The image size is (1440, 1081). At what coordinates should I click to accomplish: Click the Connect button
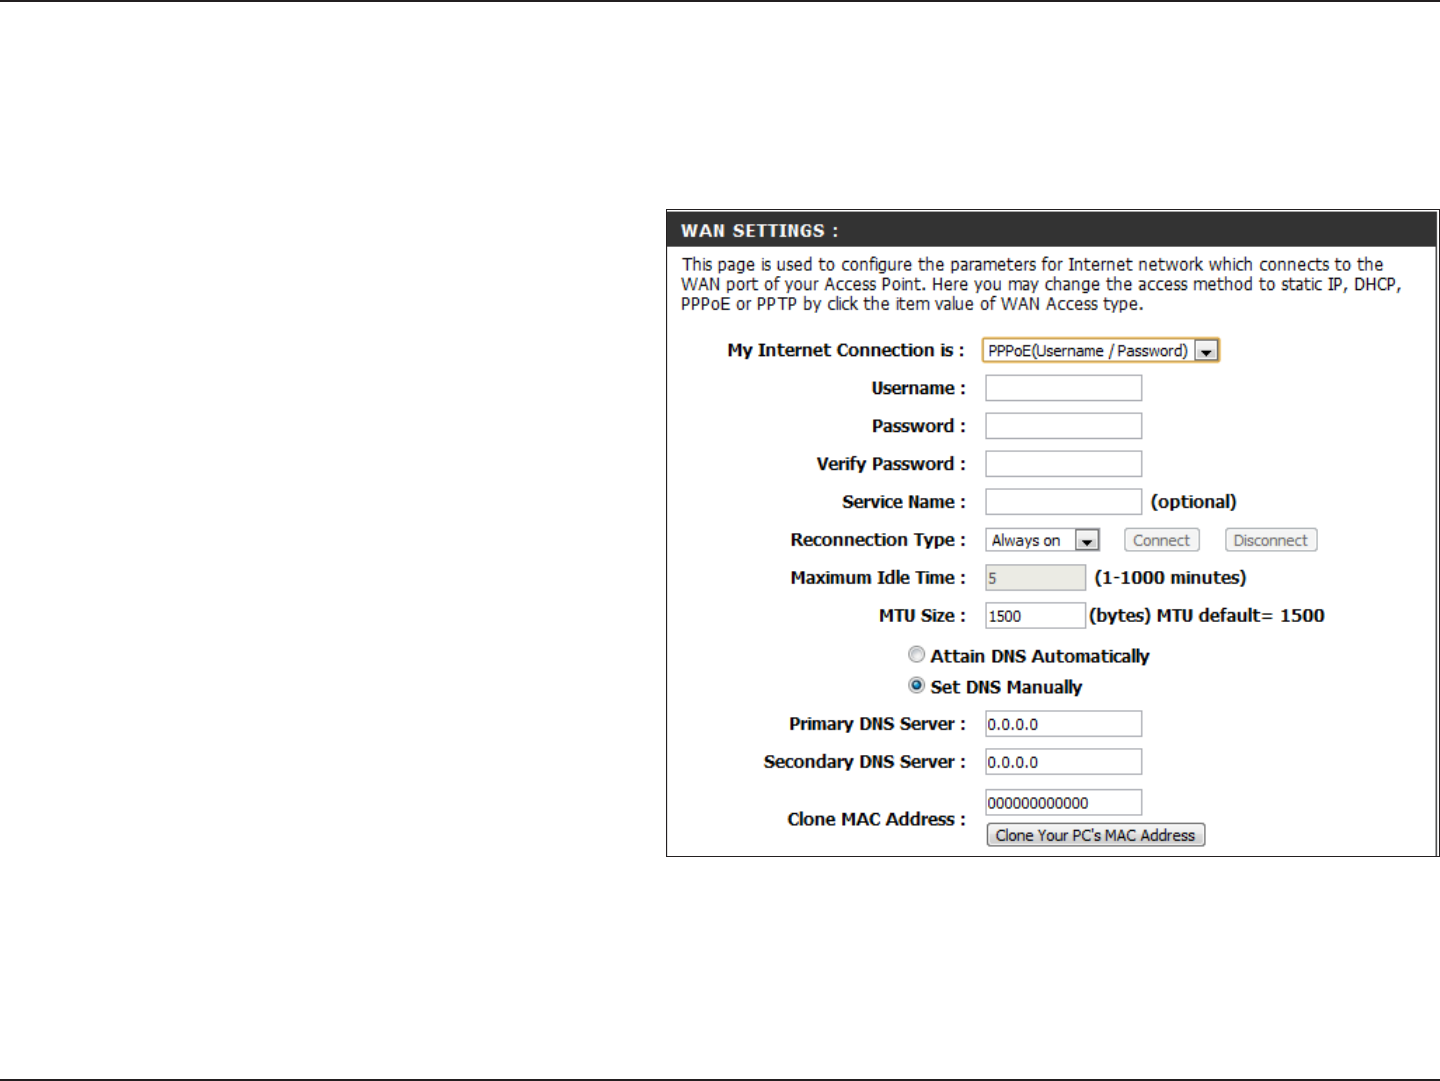pos(1161,540)
